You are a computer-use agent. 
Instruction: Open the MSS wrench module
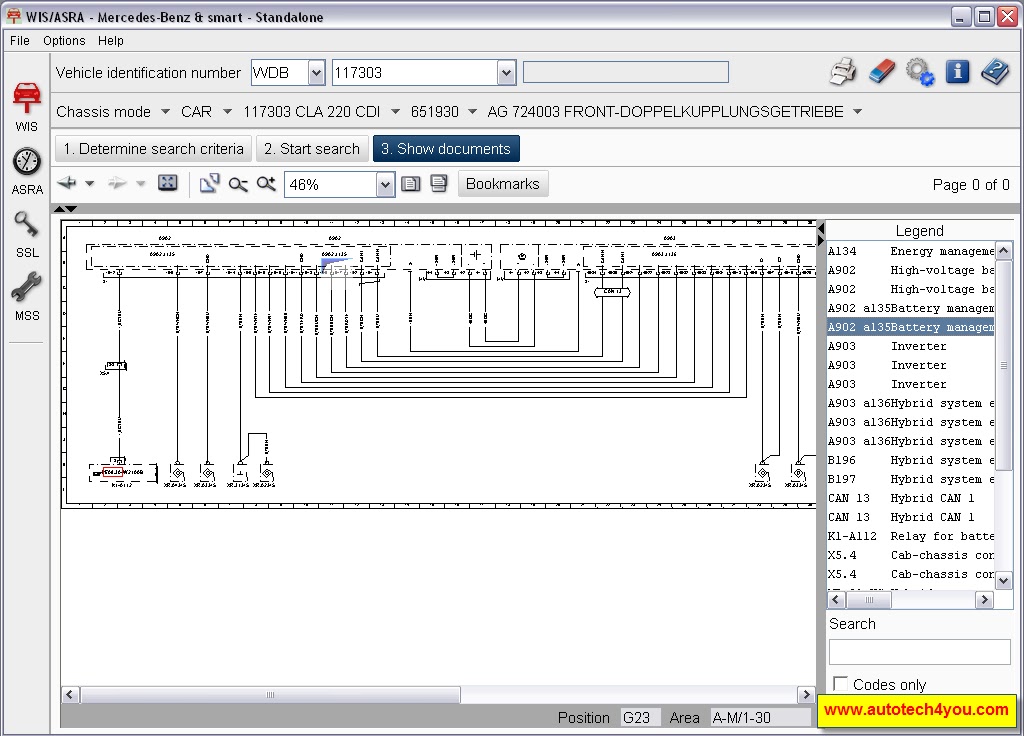tap(26, 297)
